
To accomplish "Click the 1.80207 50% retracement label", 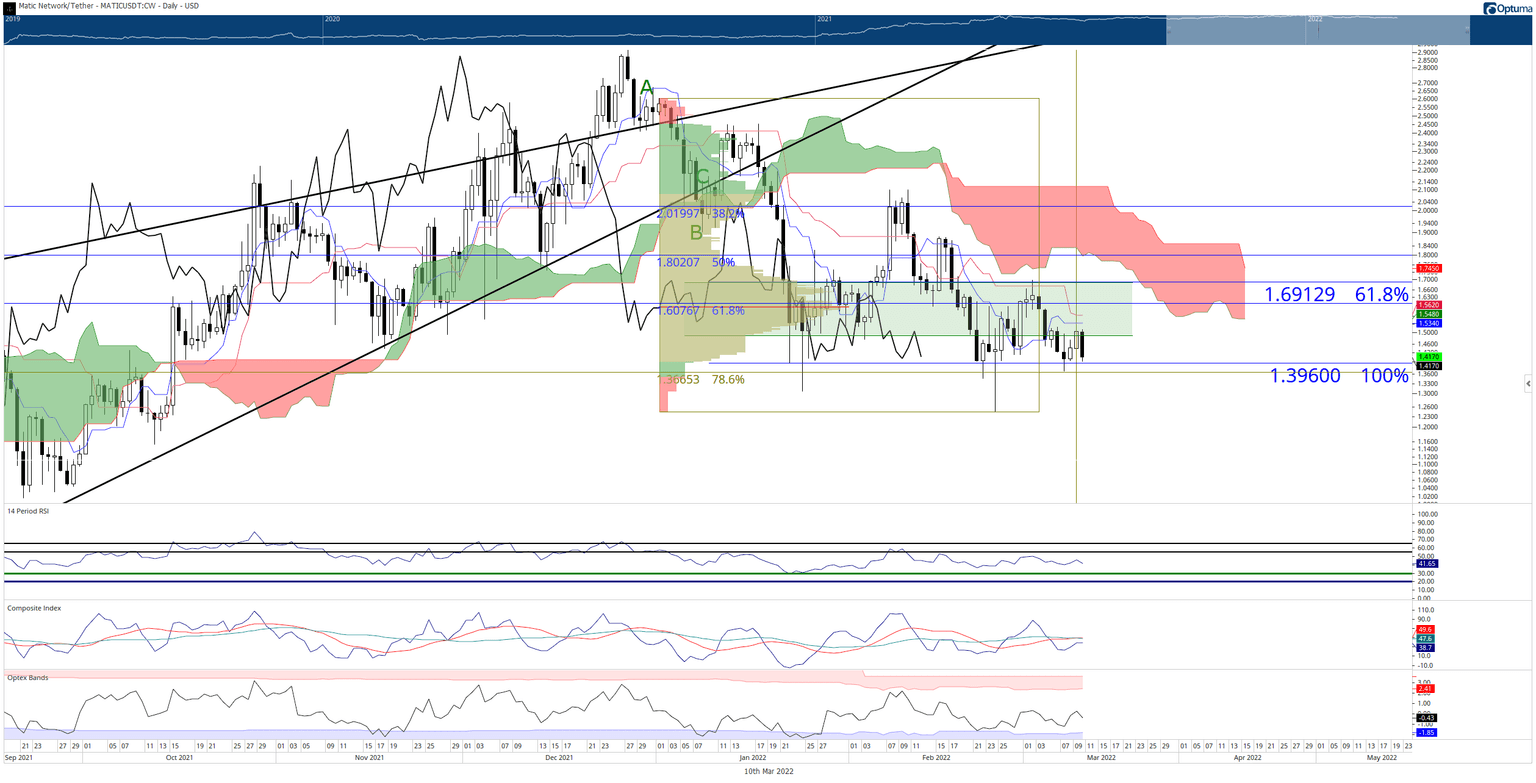I will point(696,262).
